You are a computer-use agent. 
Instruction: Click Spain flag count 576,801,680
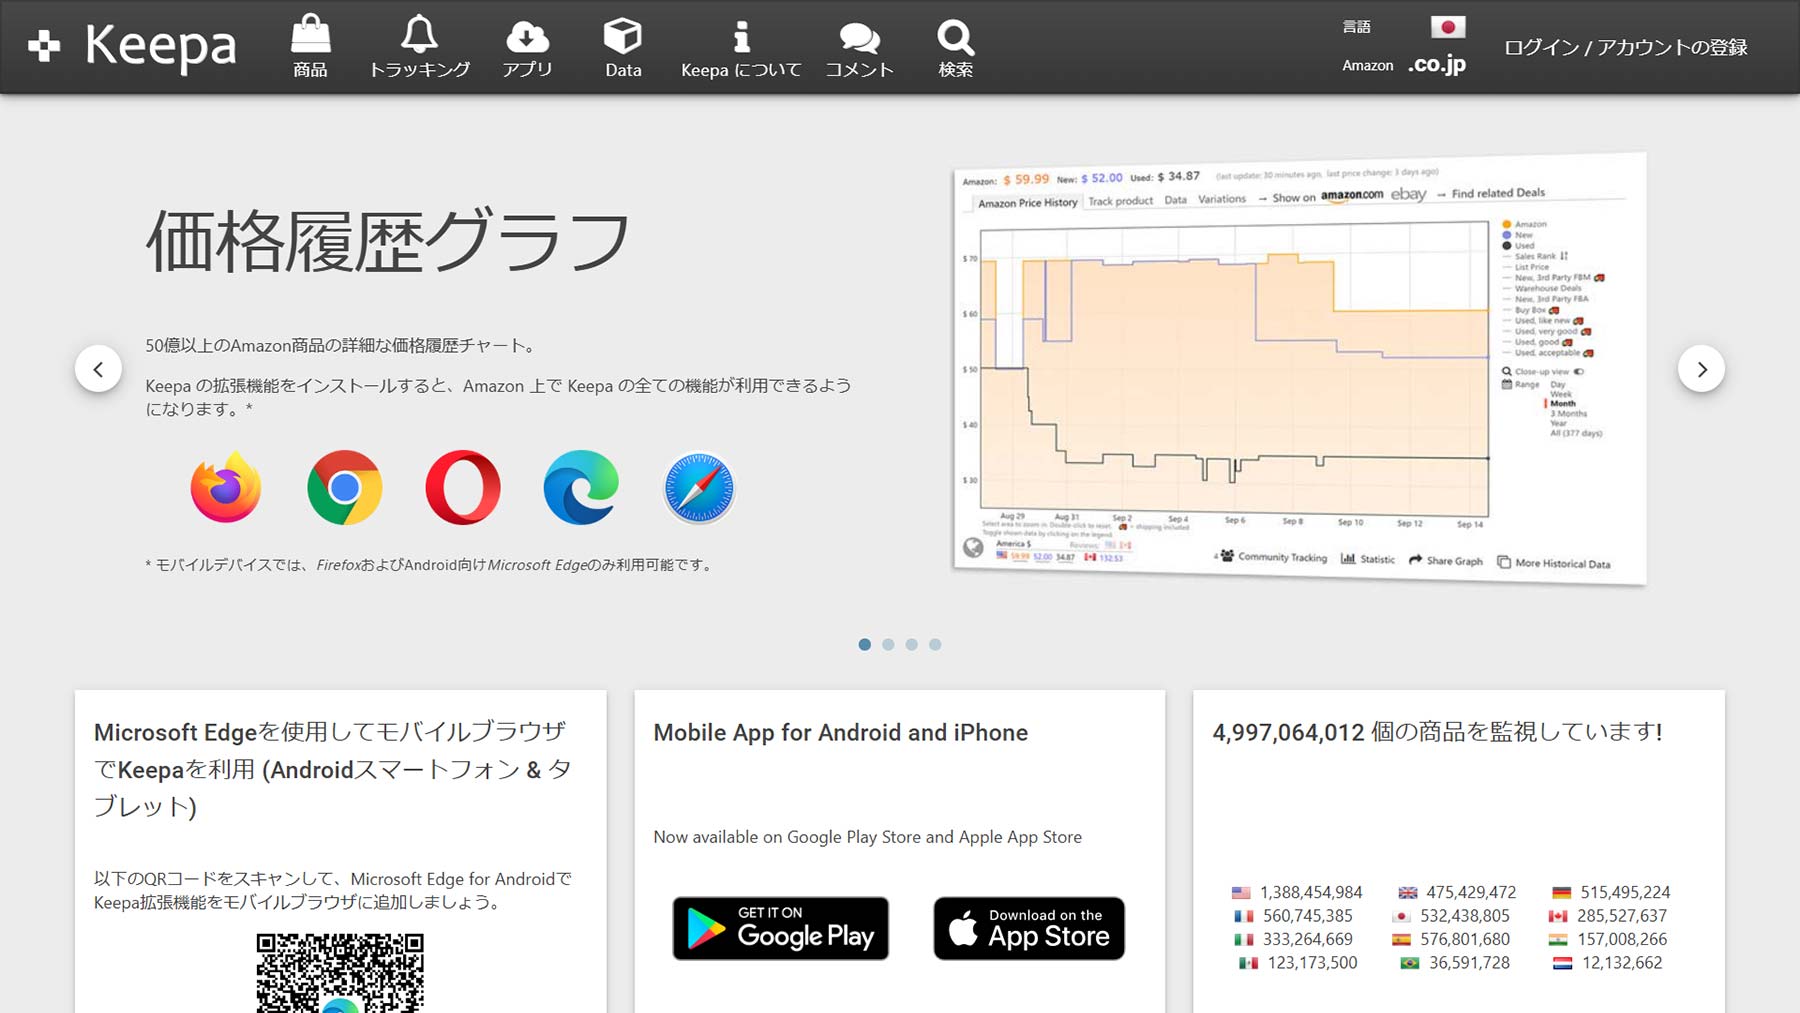[x=1451, y=939]
